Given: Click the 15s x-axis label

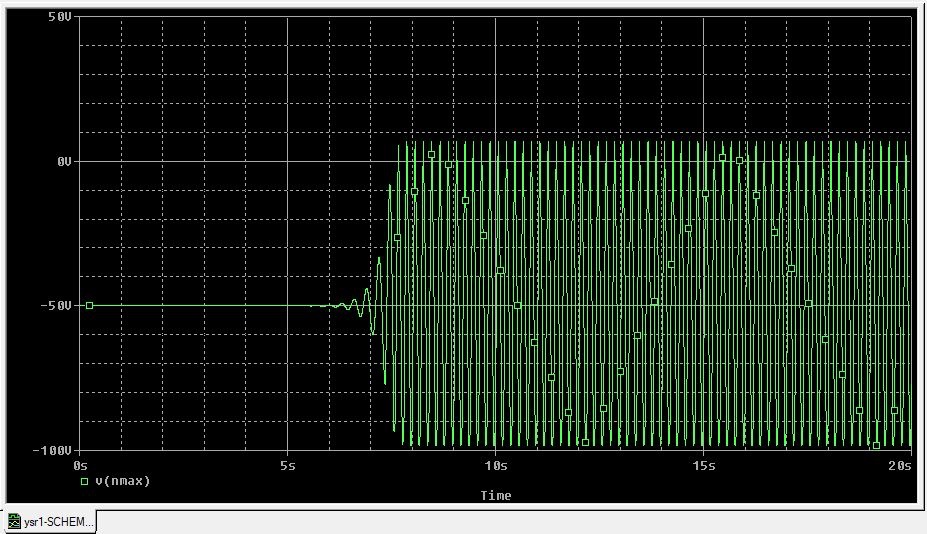Looking at the screenshot, I should (x=702, y=466).
